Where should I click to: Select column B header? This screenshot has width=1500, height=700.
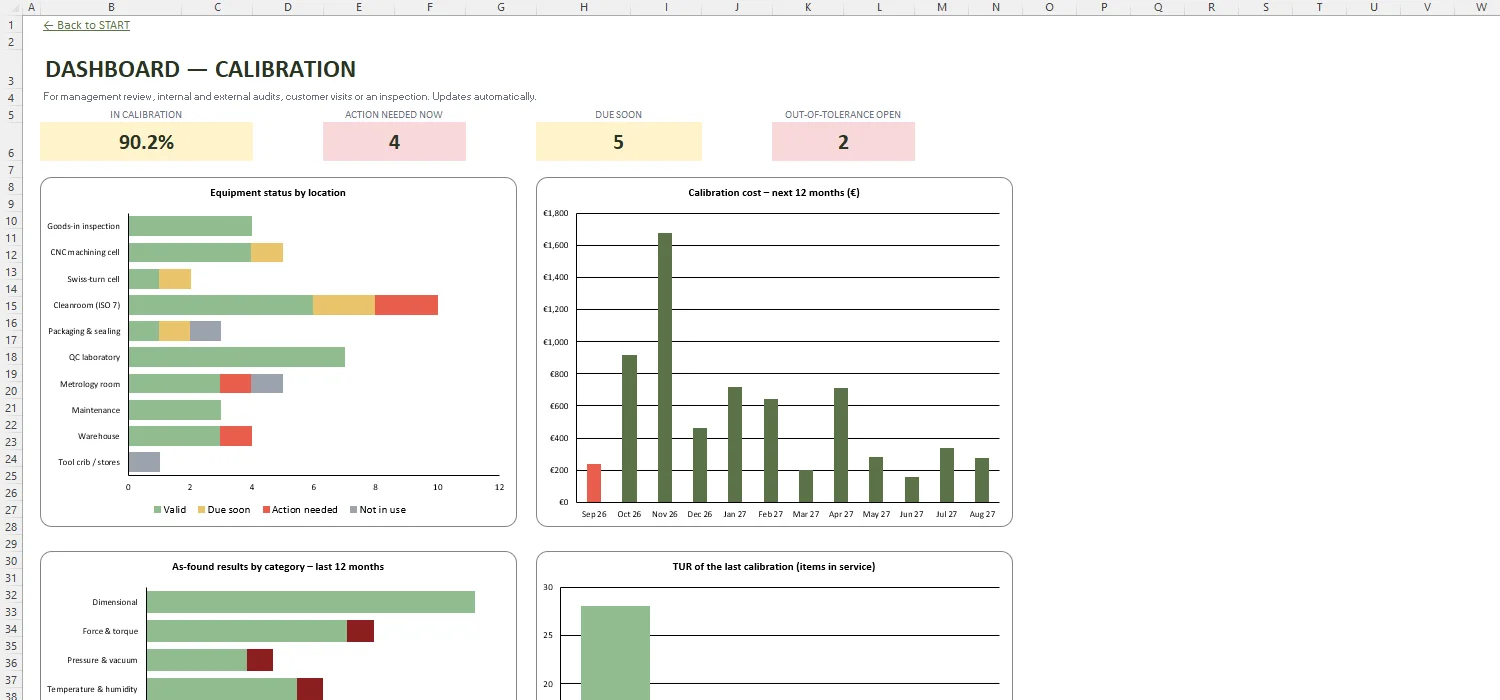click(x=111, y=7)
